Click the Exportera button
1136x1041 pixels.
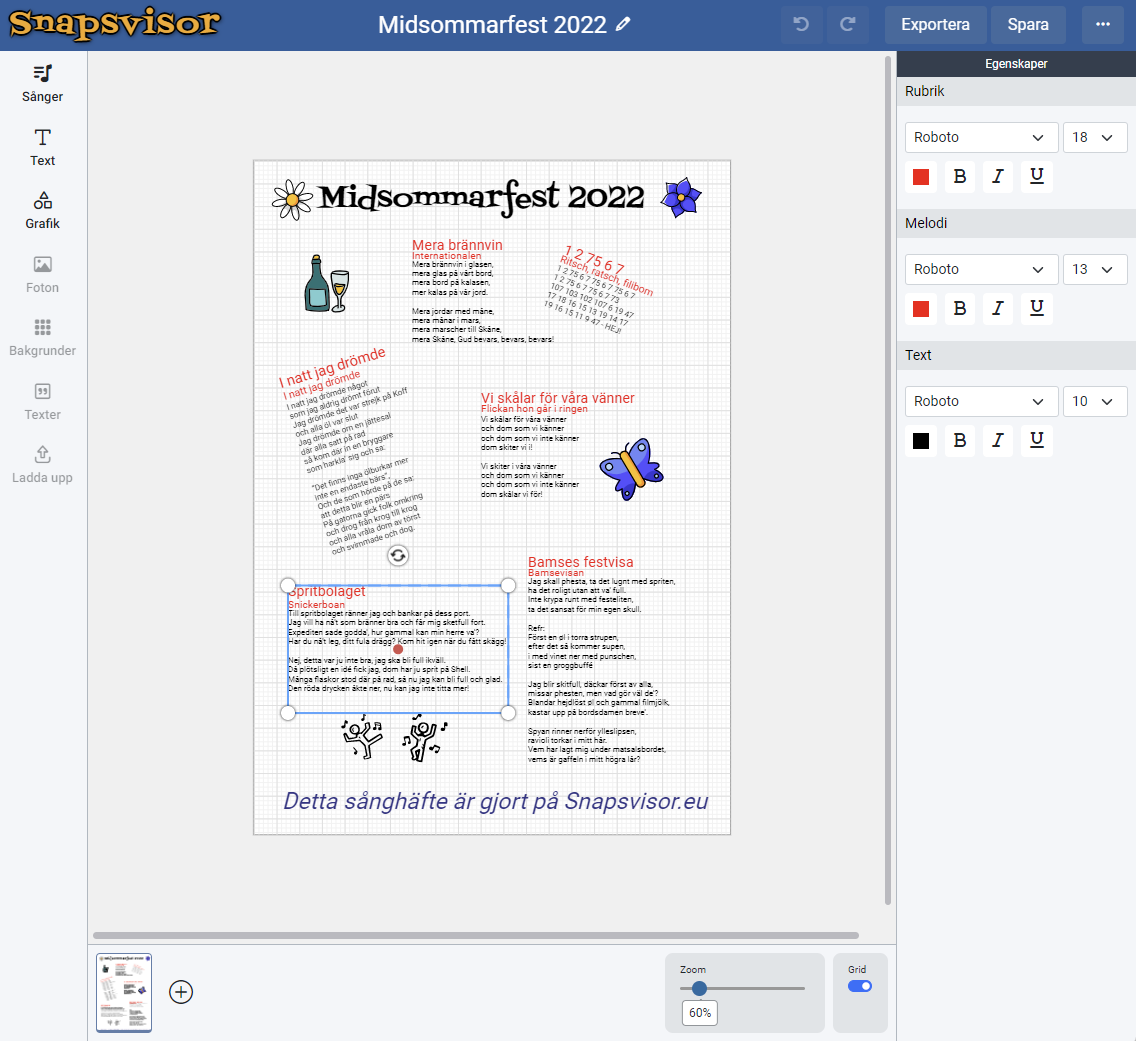[935, 25]
